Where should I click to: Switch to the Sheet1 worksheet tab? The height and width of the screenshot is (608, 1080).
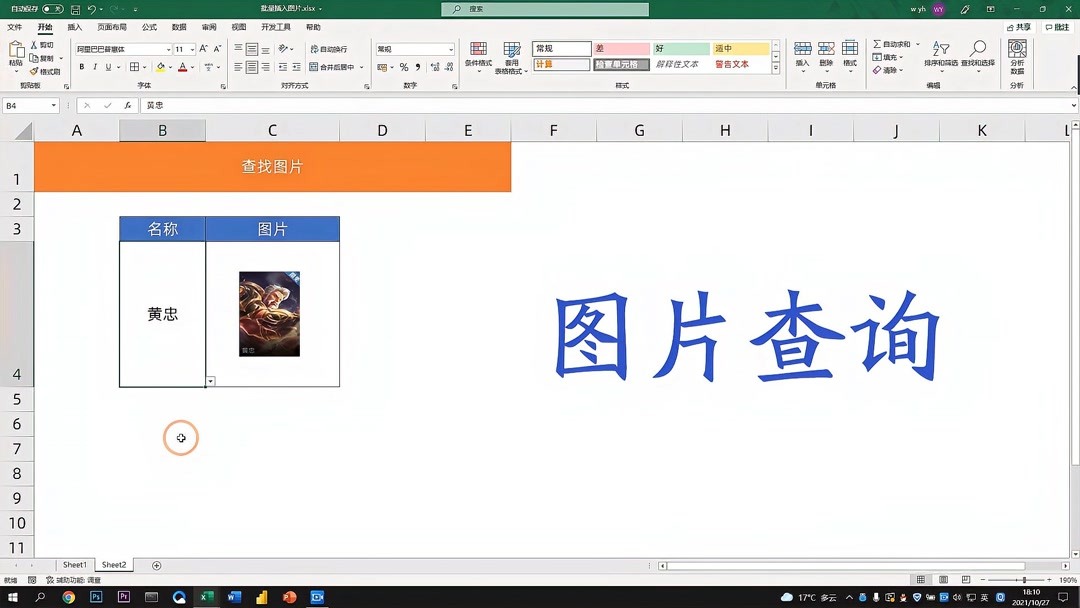tap(74, 564)
